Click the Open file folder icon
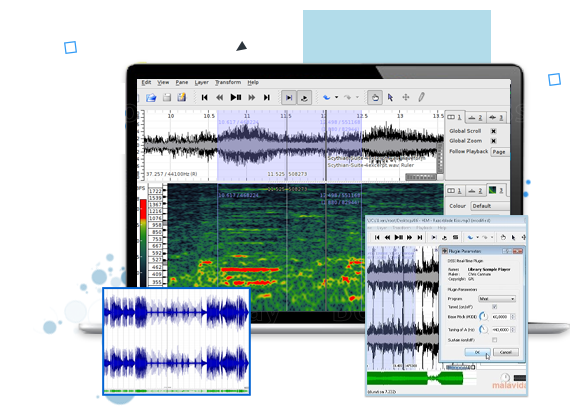Image resolution: width=570 pixels, height=420 pixels. tap(151, 97)
